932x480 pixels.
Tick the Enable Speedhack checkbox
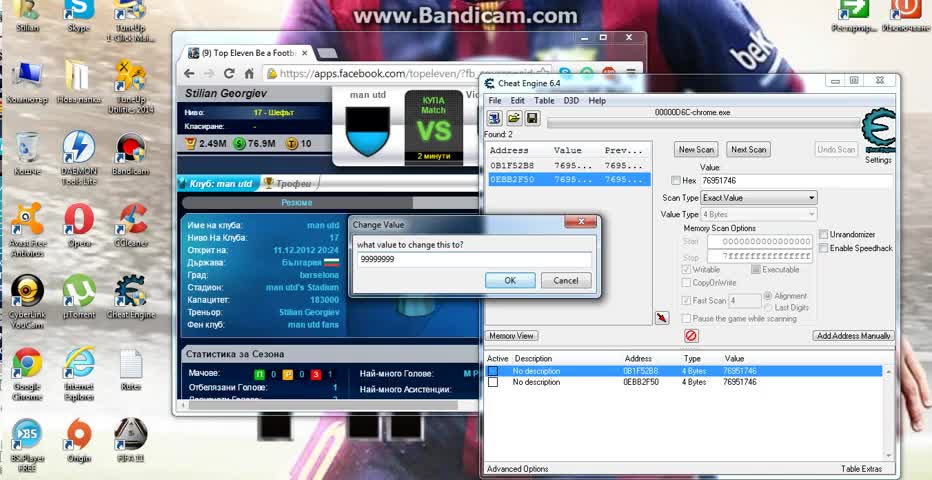[823, 248]
